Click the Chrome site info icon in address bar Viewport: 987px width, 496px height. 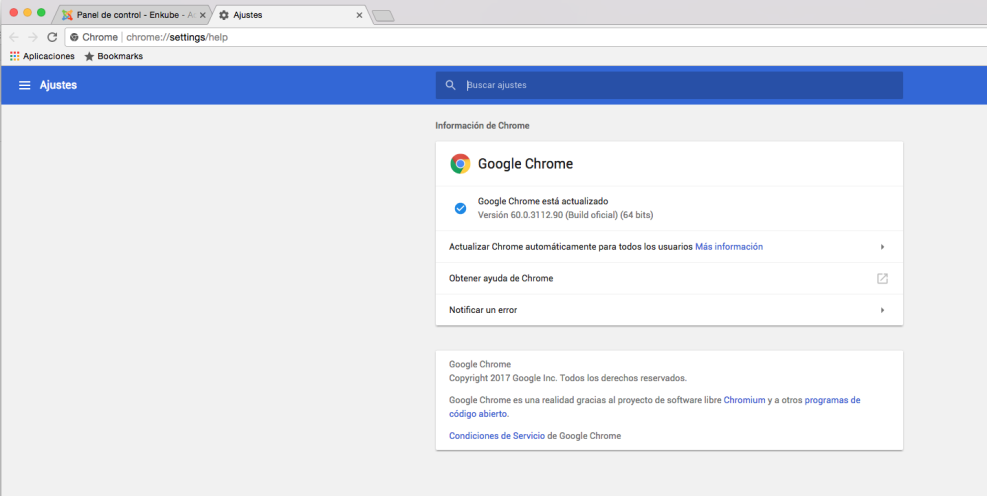coord(74,37)
